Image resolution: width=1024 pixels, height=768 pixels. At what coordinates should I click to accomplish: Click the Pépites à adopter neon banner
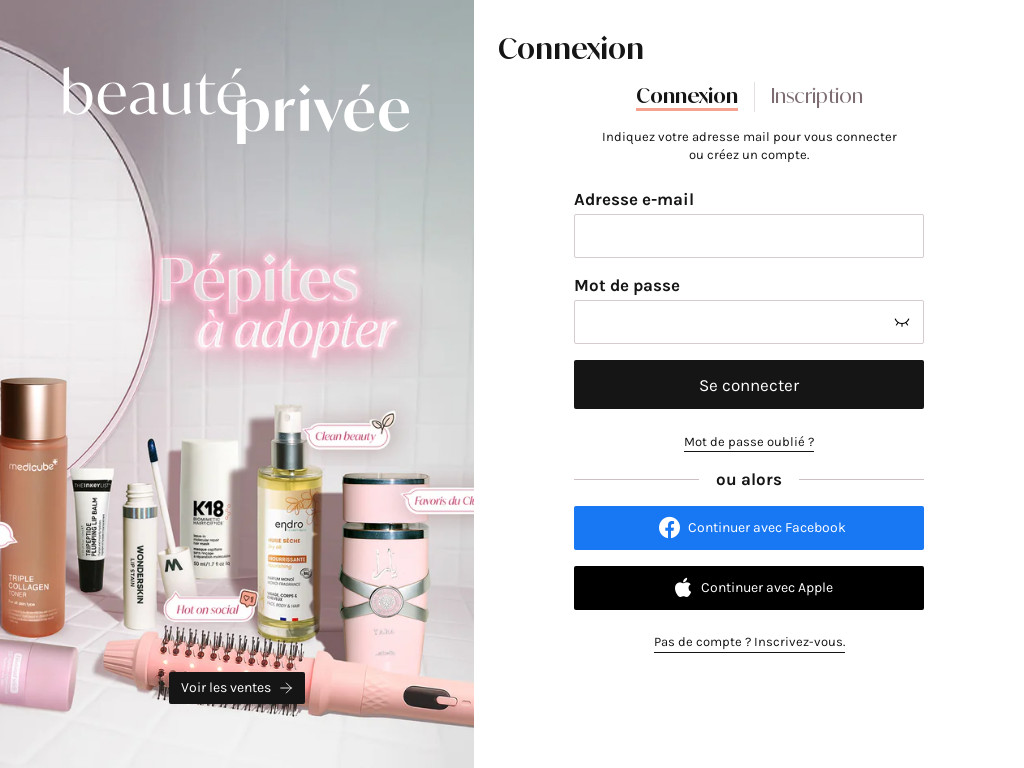[x=277, y=303]
